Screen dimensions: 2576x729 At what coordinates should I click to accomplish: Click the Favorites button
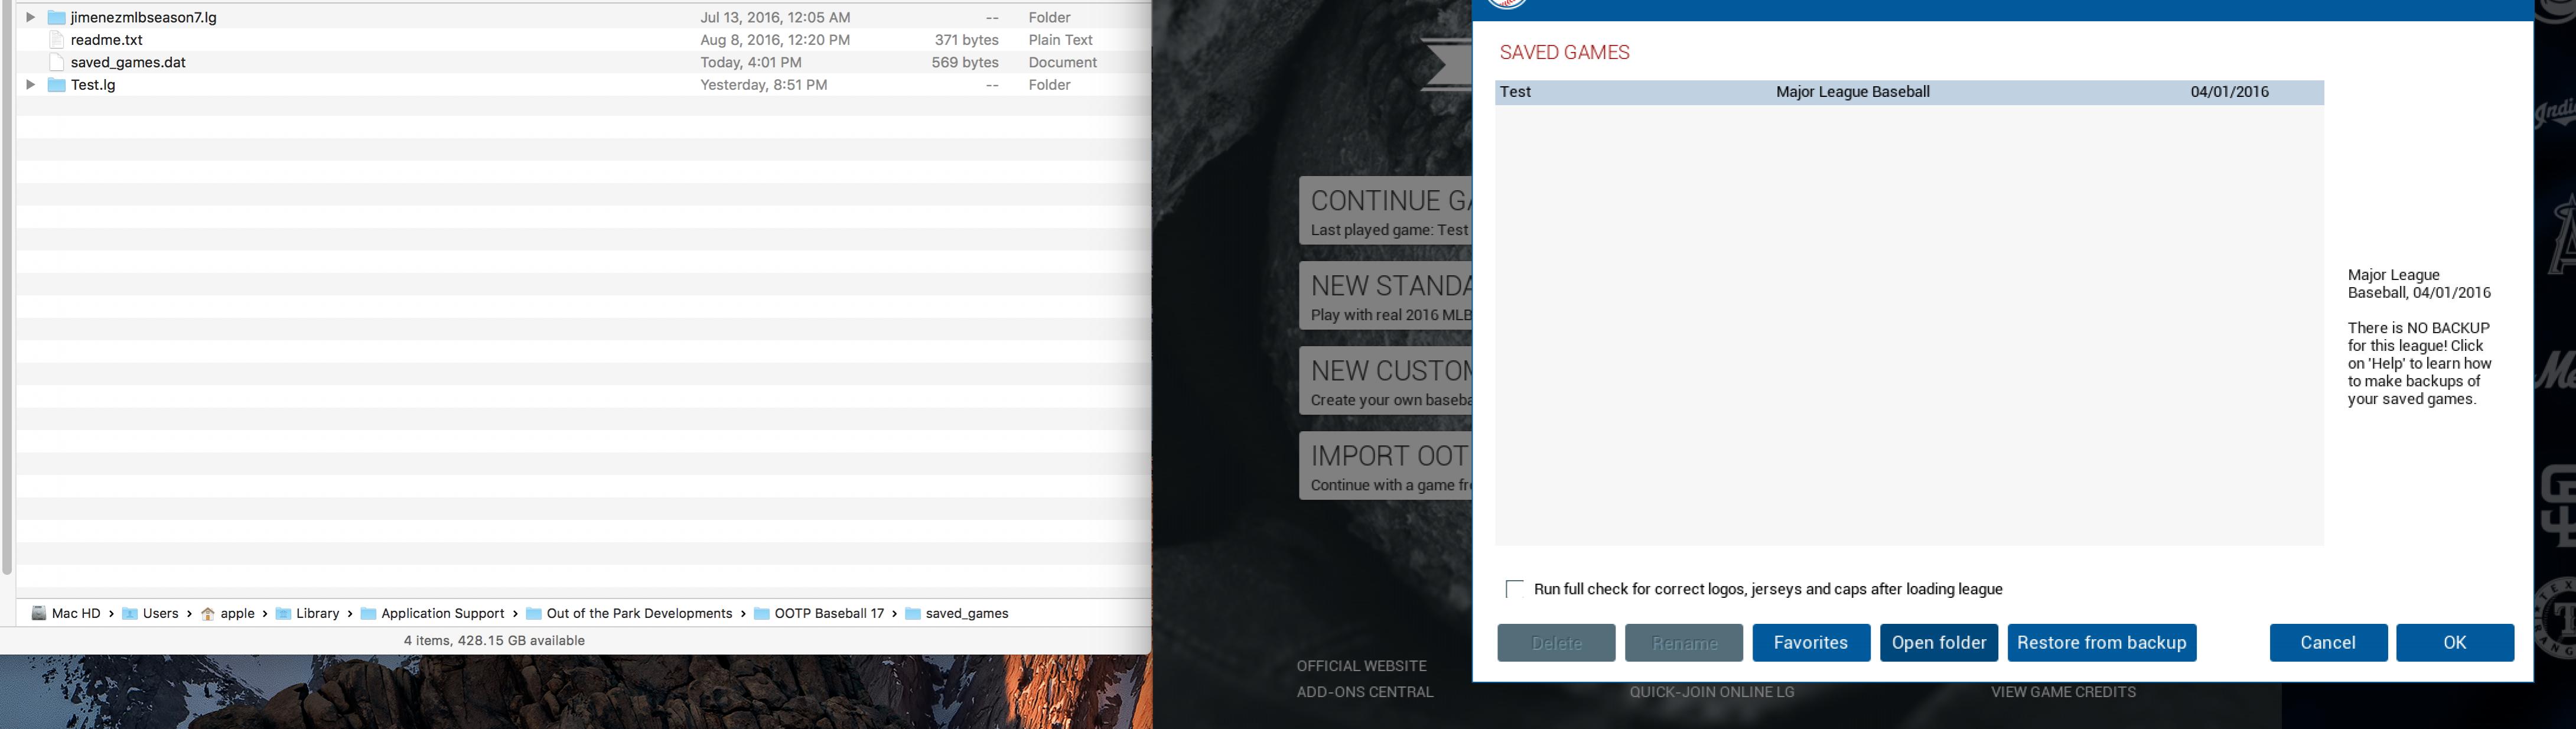[1810, 643]
